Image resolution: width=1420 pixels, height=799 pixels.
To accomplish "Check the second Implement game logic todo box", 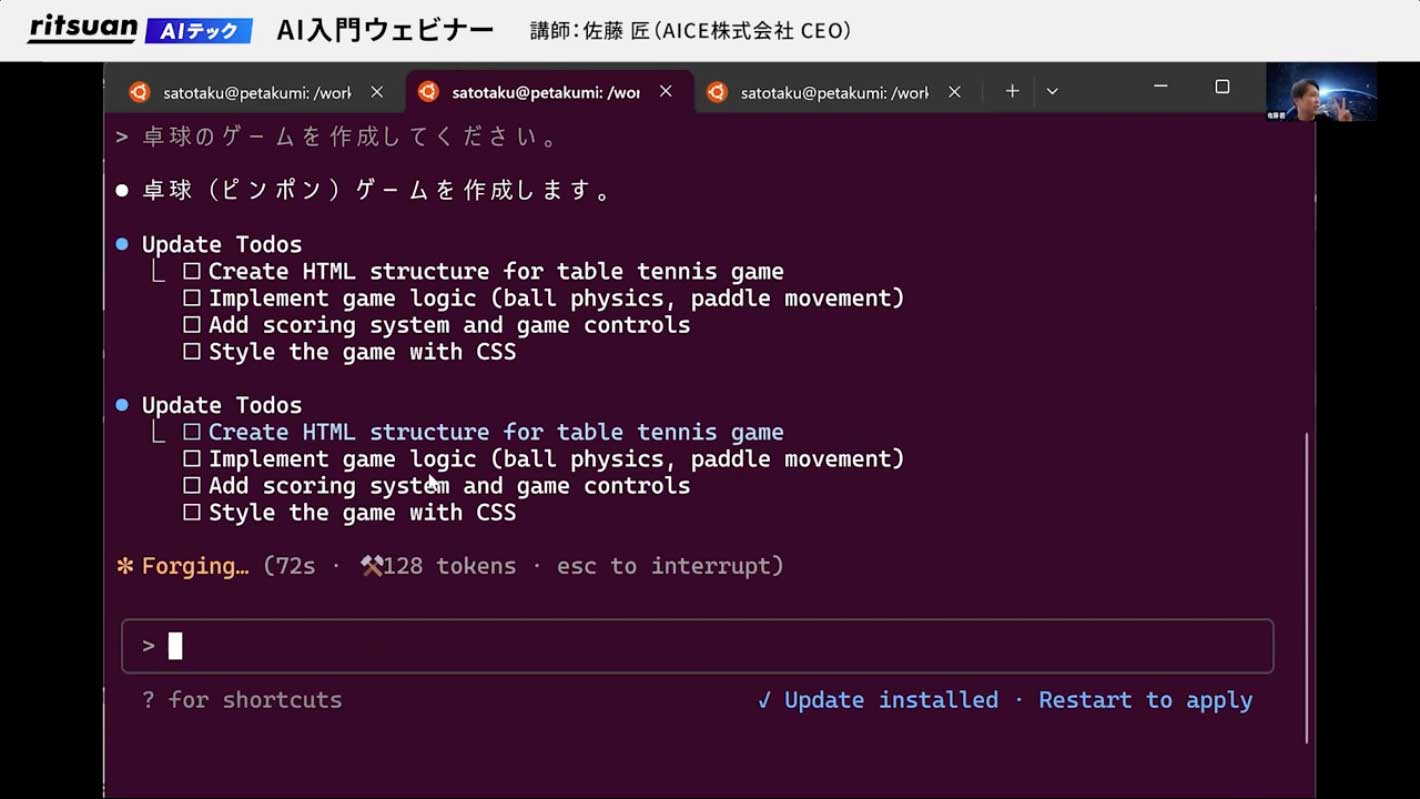I will click(x=192, y=459).
